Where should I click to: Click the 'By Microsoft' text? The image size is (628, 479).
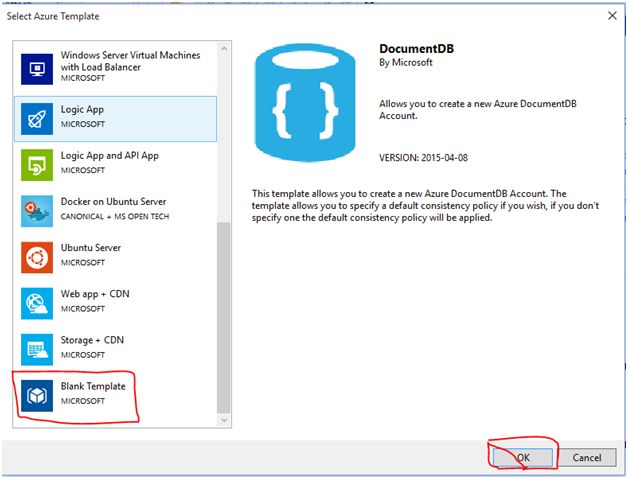coord(406,62)
